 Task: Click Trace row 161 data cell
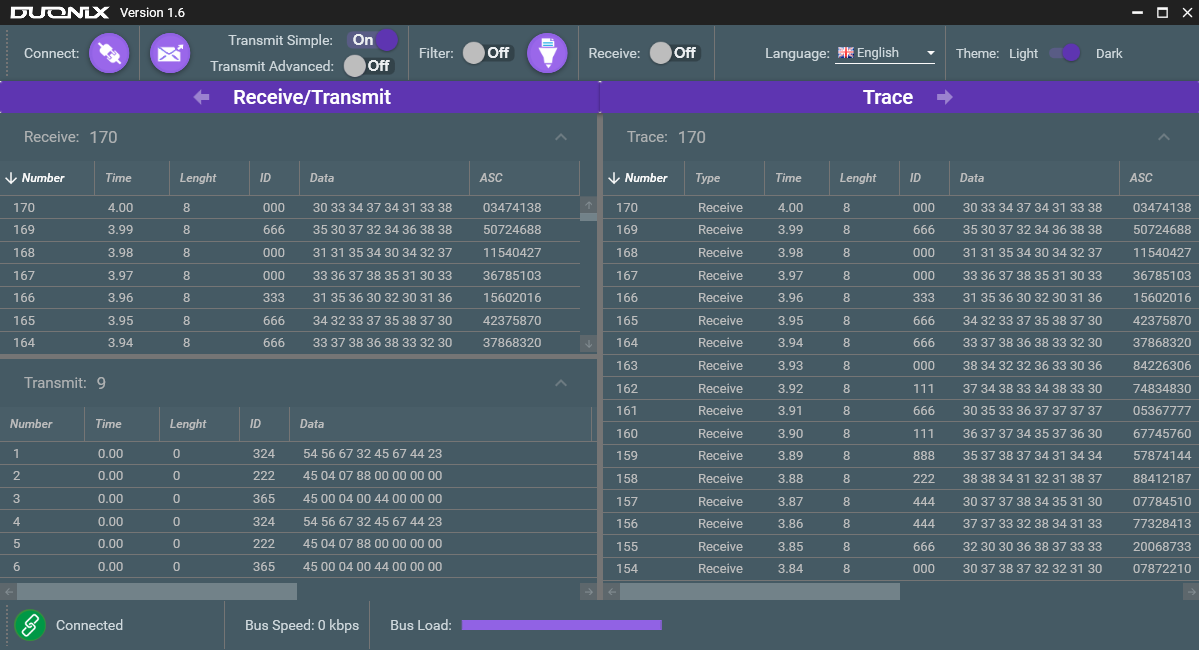(x=1032, y=411)
